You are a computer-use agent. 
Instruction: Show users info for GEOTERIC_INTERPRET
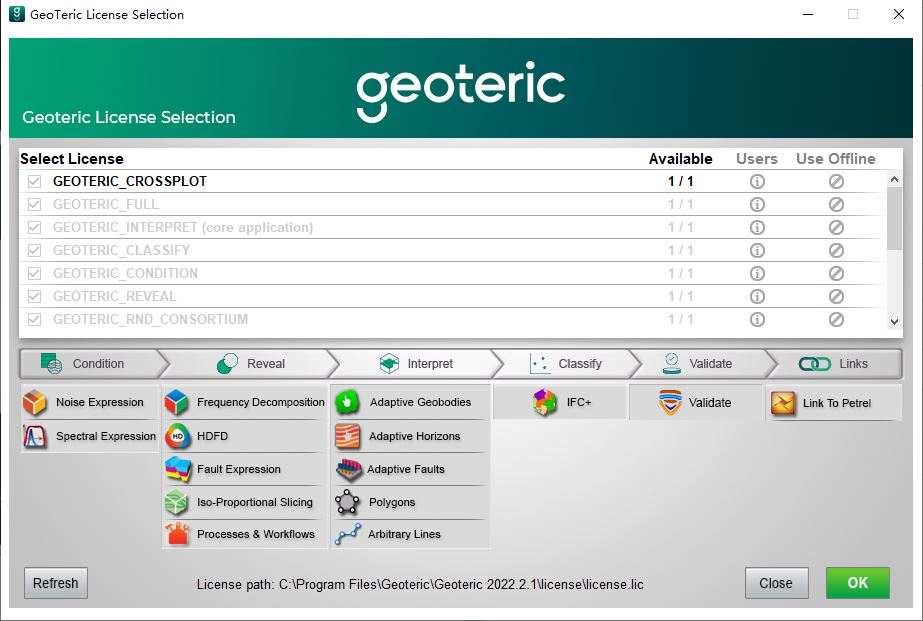(x=757, y=227)
